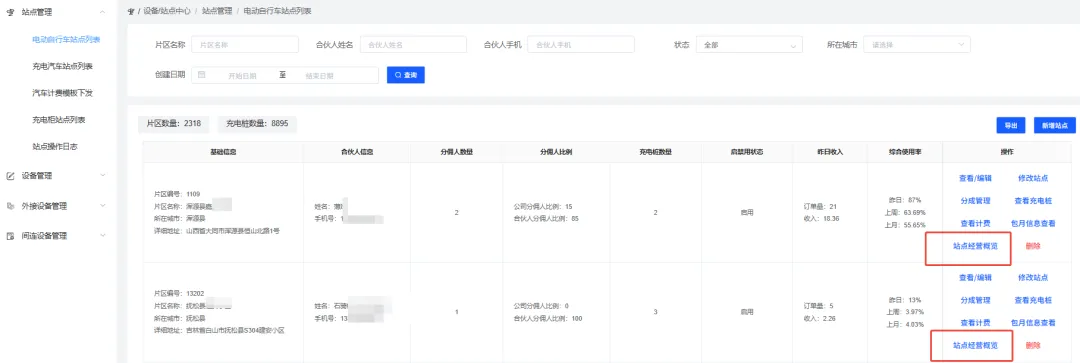The height and width of the screenshot is (363, 1080).
Task: Expand the 外接设备管理 menu chevron
Action: (103, 205)
